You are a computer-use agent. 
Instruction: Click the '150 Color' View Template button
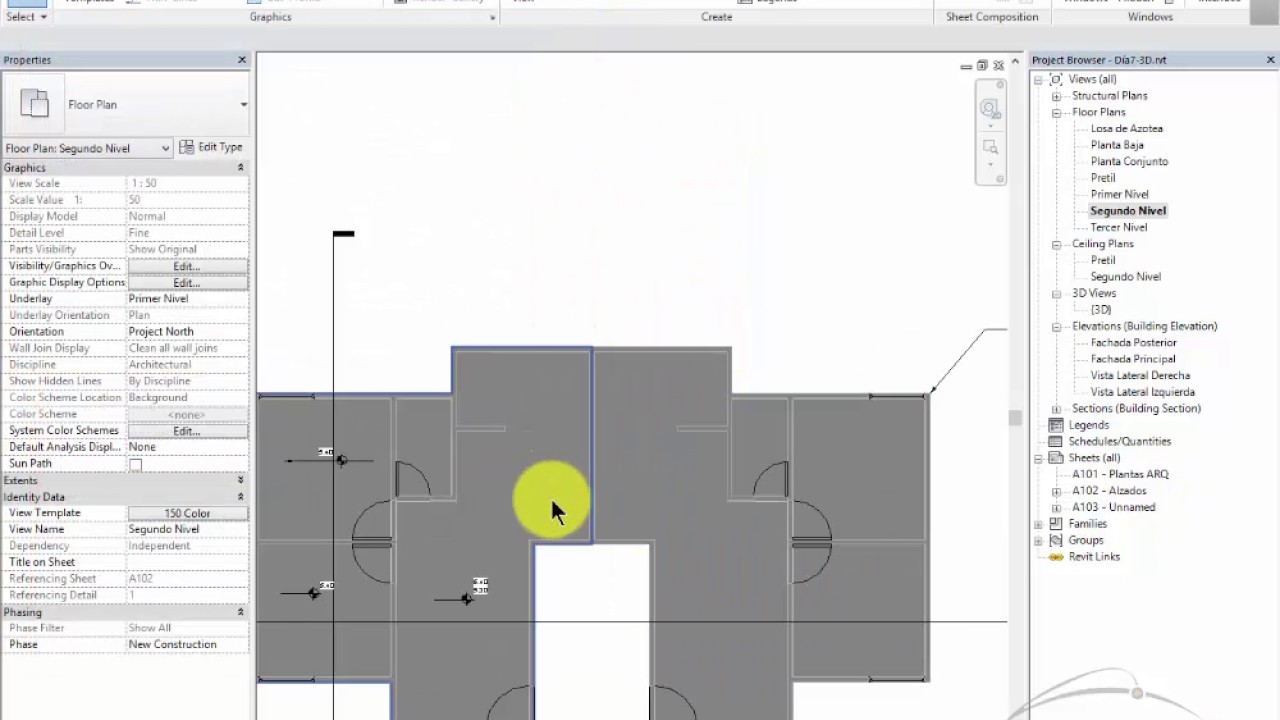[187, 513]
